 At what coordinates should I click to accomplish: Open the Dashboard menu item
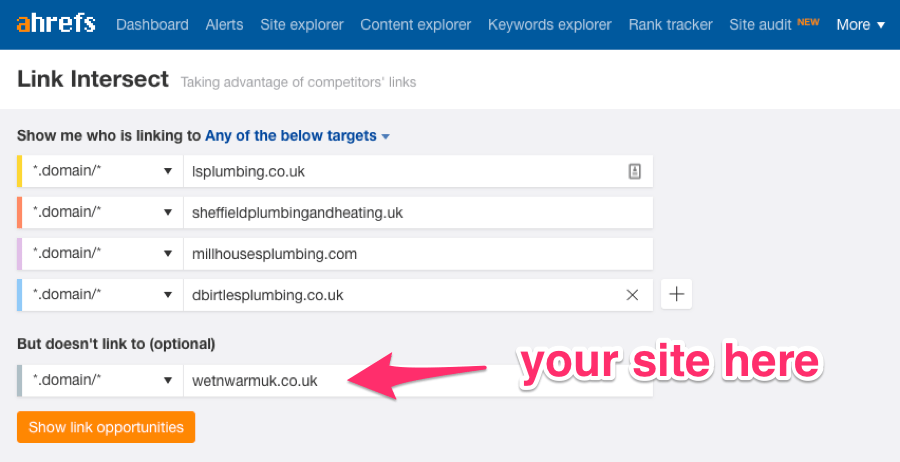(x=152, y=24)
